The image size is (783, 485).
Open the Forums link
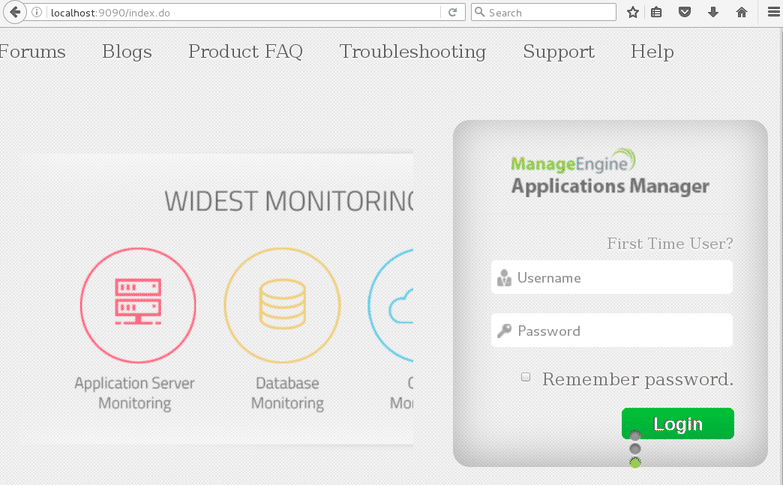tap(32, 51)
